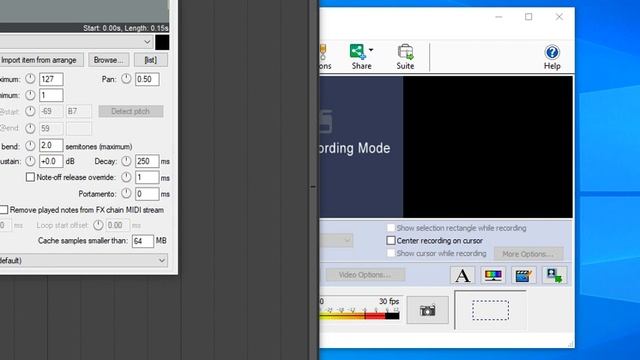Open the video effects clapperboard icon

pos(524,275)
